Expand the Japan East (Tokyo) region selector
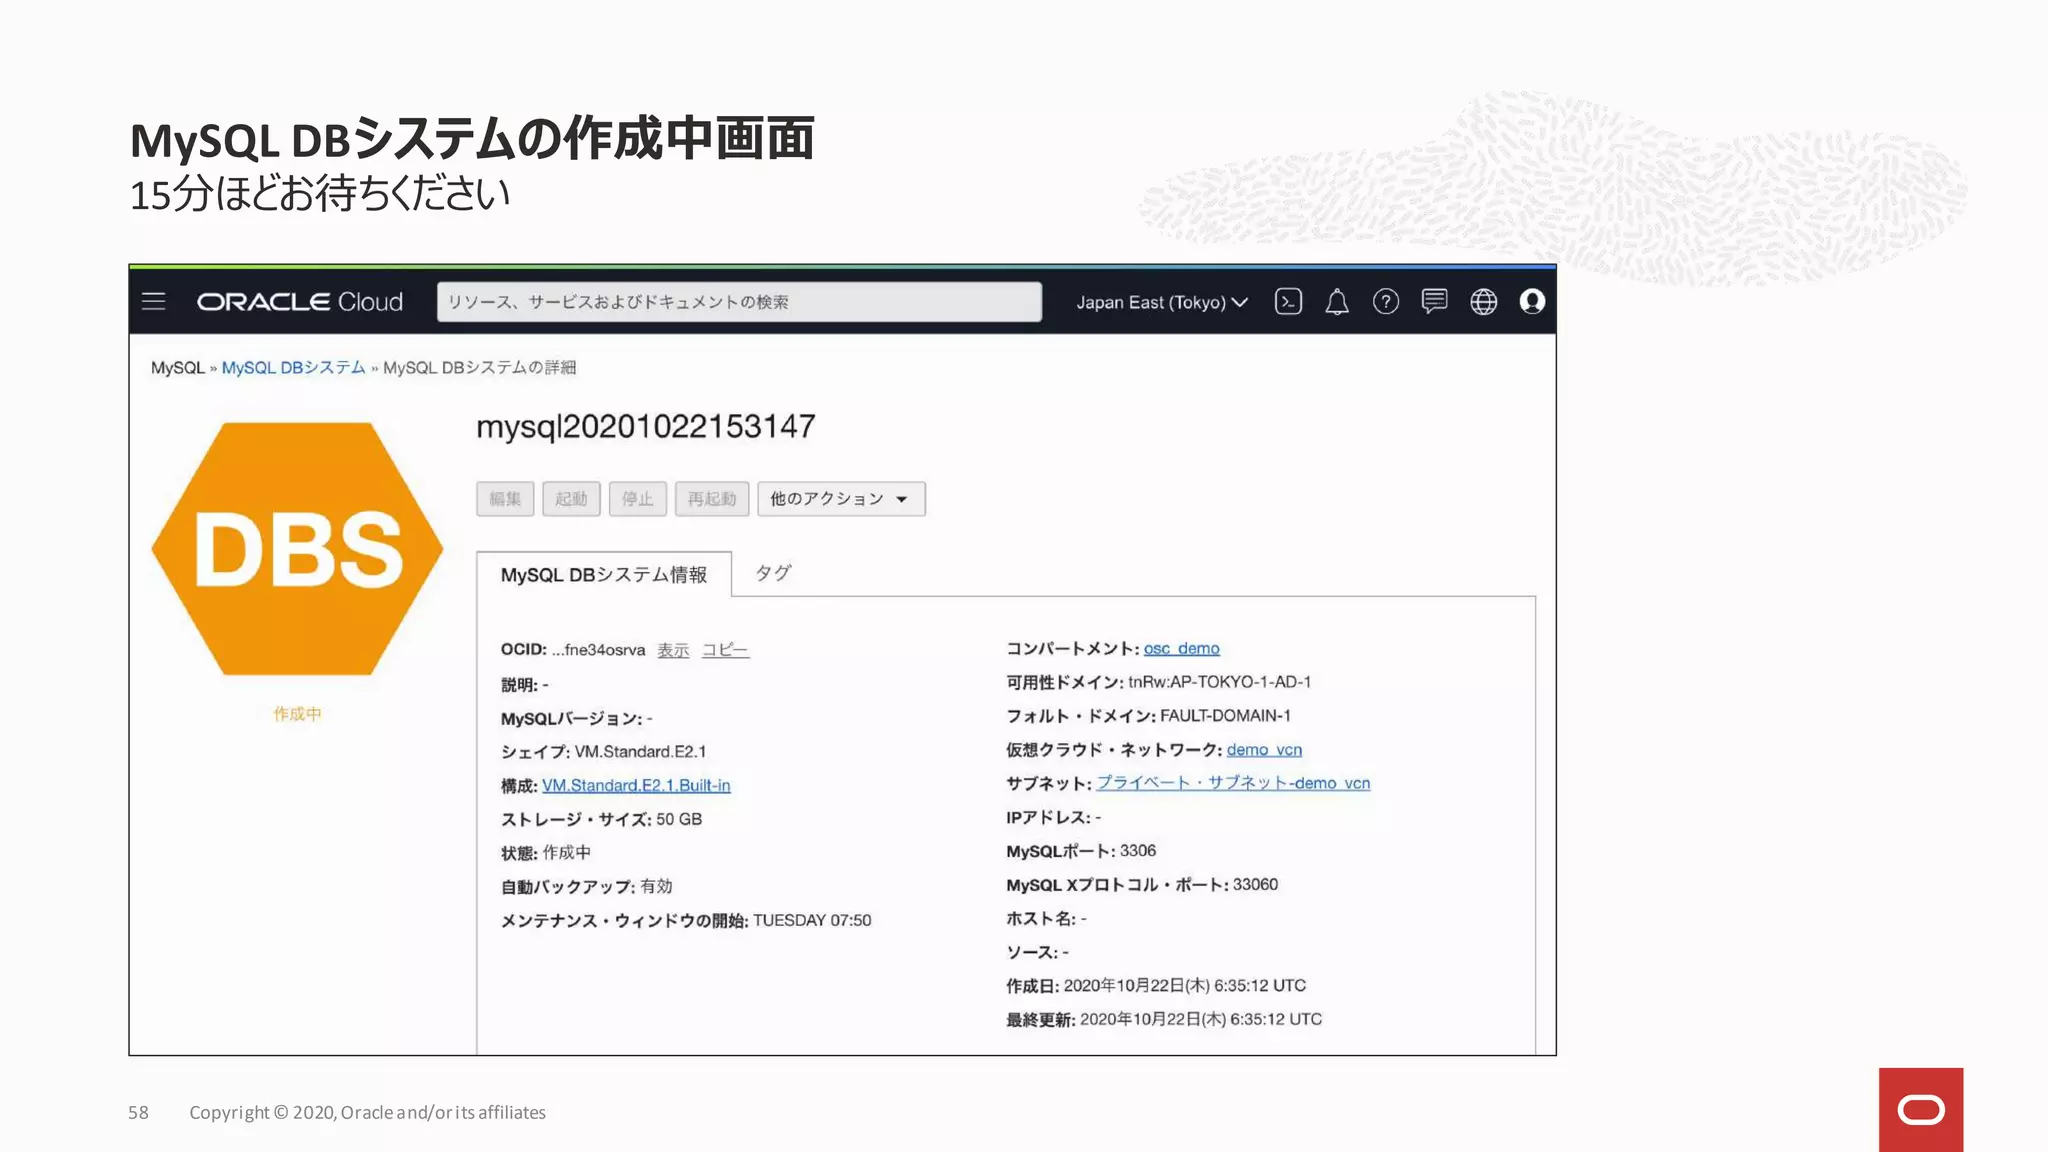 click(1161, 302)
